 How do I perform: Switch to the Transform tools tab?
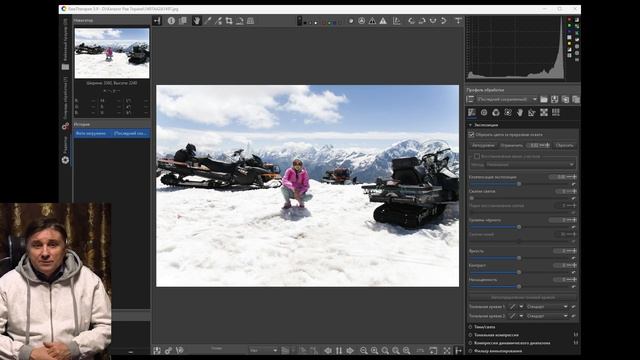point(532,113)
